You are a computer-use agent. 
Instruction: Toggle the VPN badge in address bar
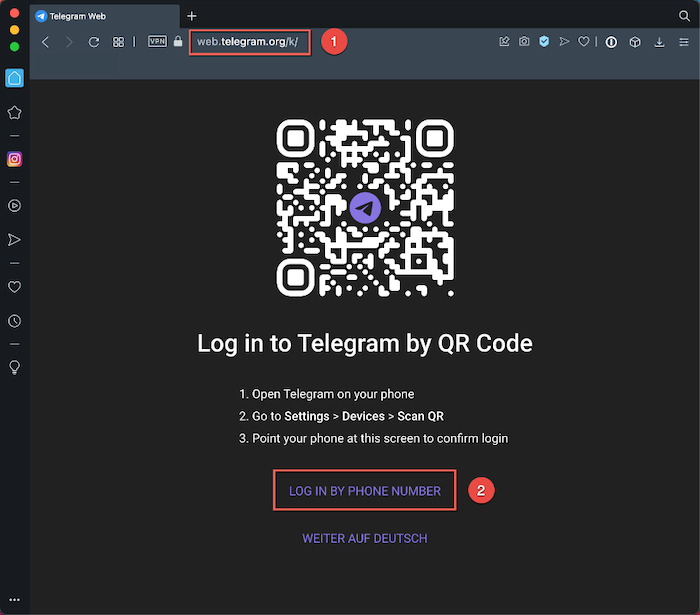(x=157, y=42)
